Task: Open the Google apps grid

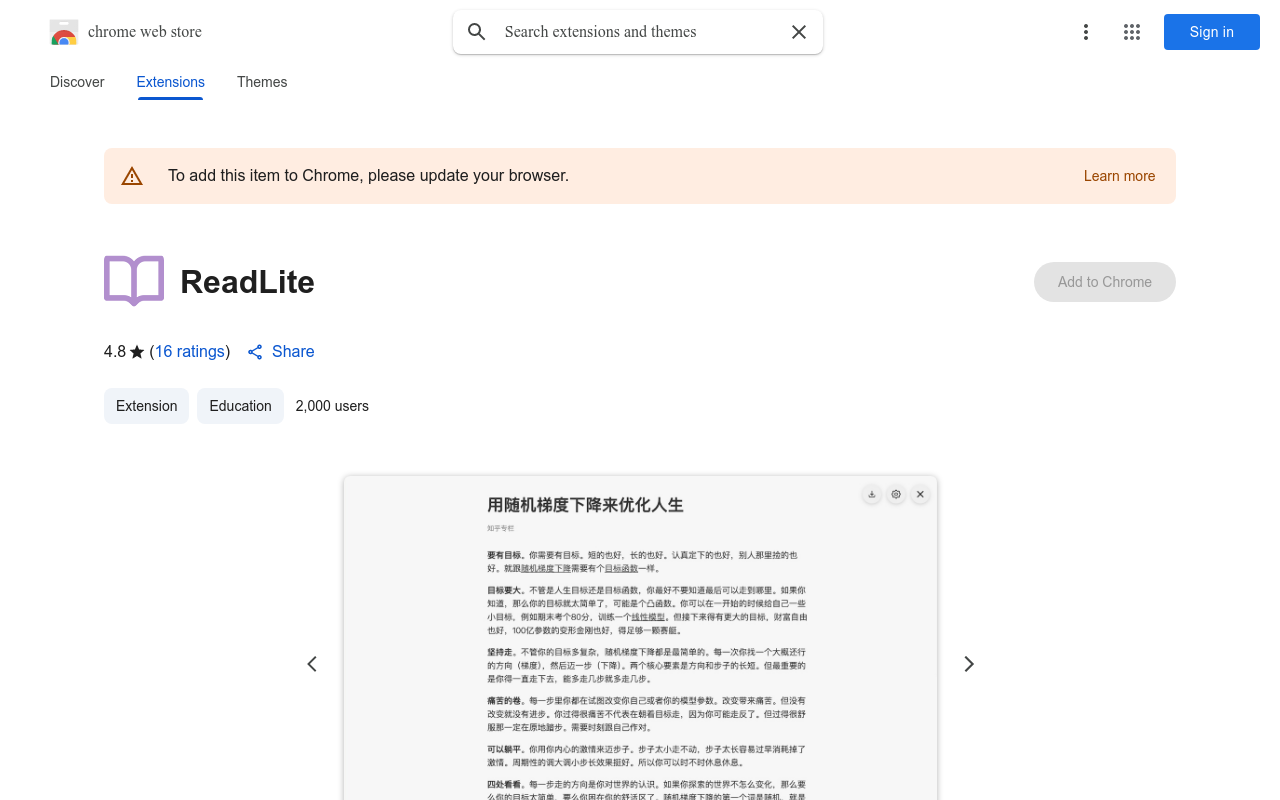Action: point(1132,32)
